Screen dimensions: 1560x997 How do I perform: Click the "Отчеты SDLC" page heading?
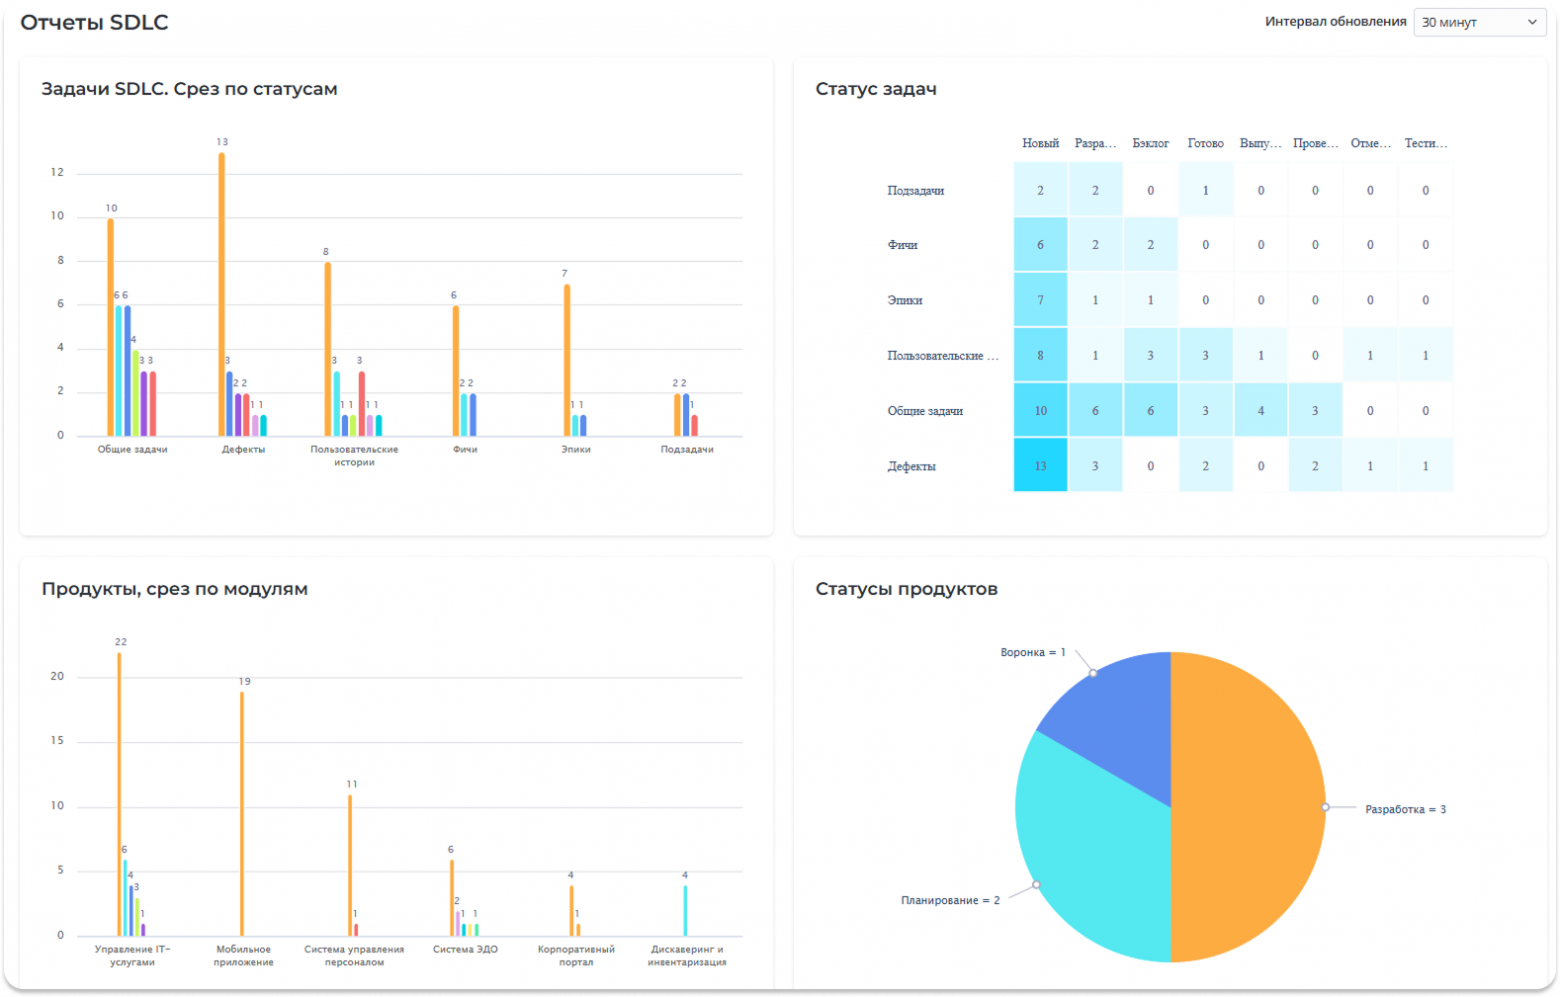click(x=96, y=21)
